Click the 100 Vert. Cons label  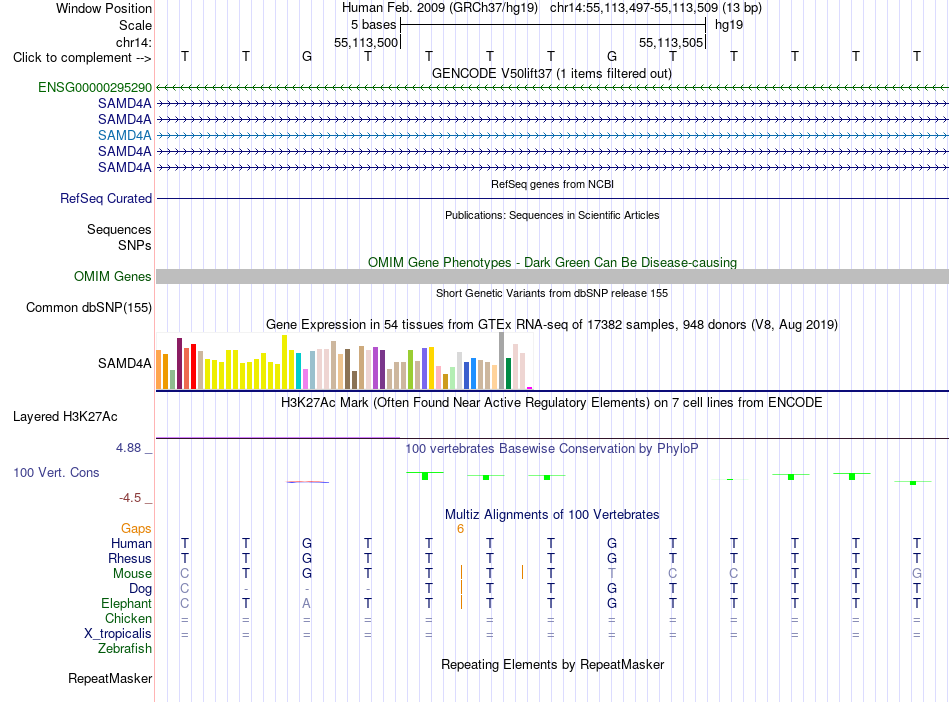pos(56,472)
